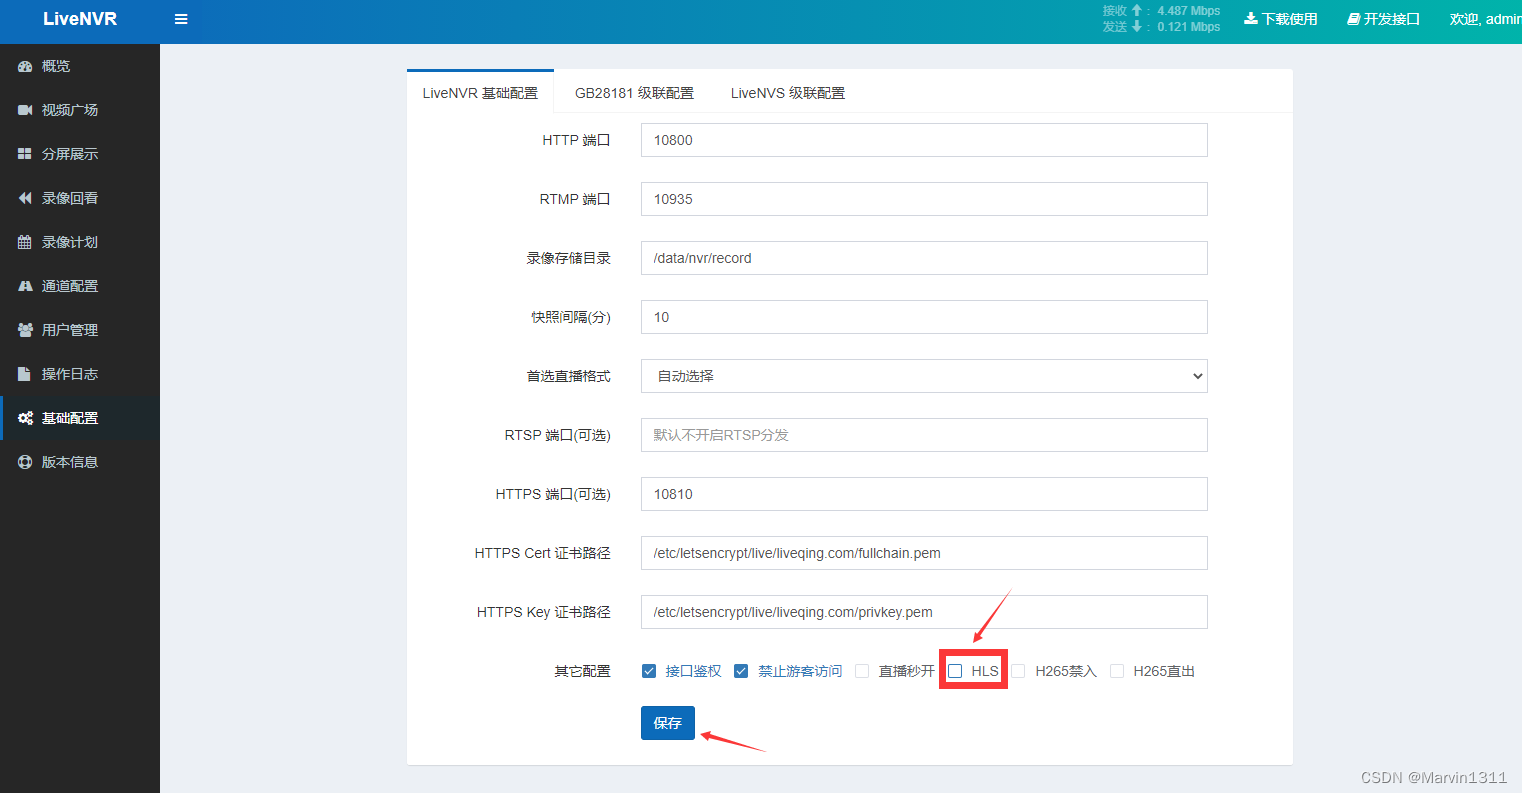Image resolution: width=1522 pixels, height=793 pixels.
Task: Select the 分屏展示 grid icon
Action: point(25,154)
